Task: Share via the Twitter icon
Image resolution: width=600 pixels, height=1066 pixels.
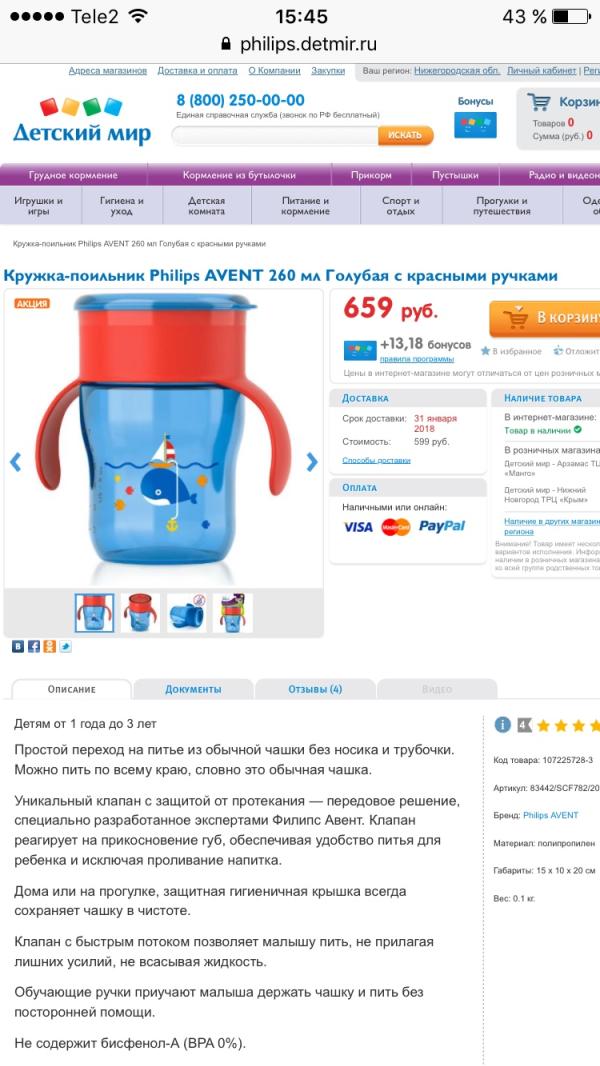Action: (65, 647)
